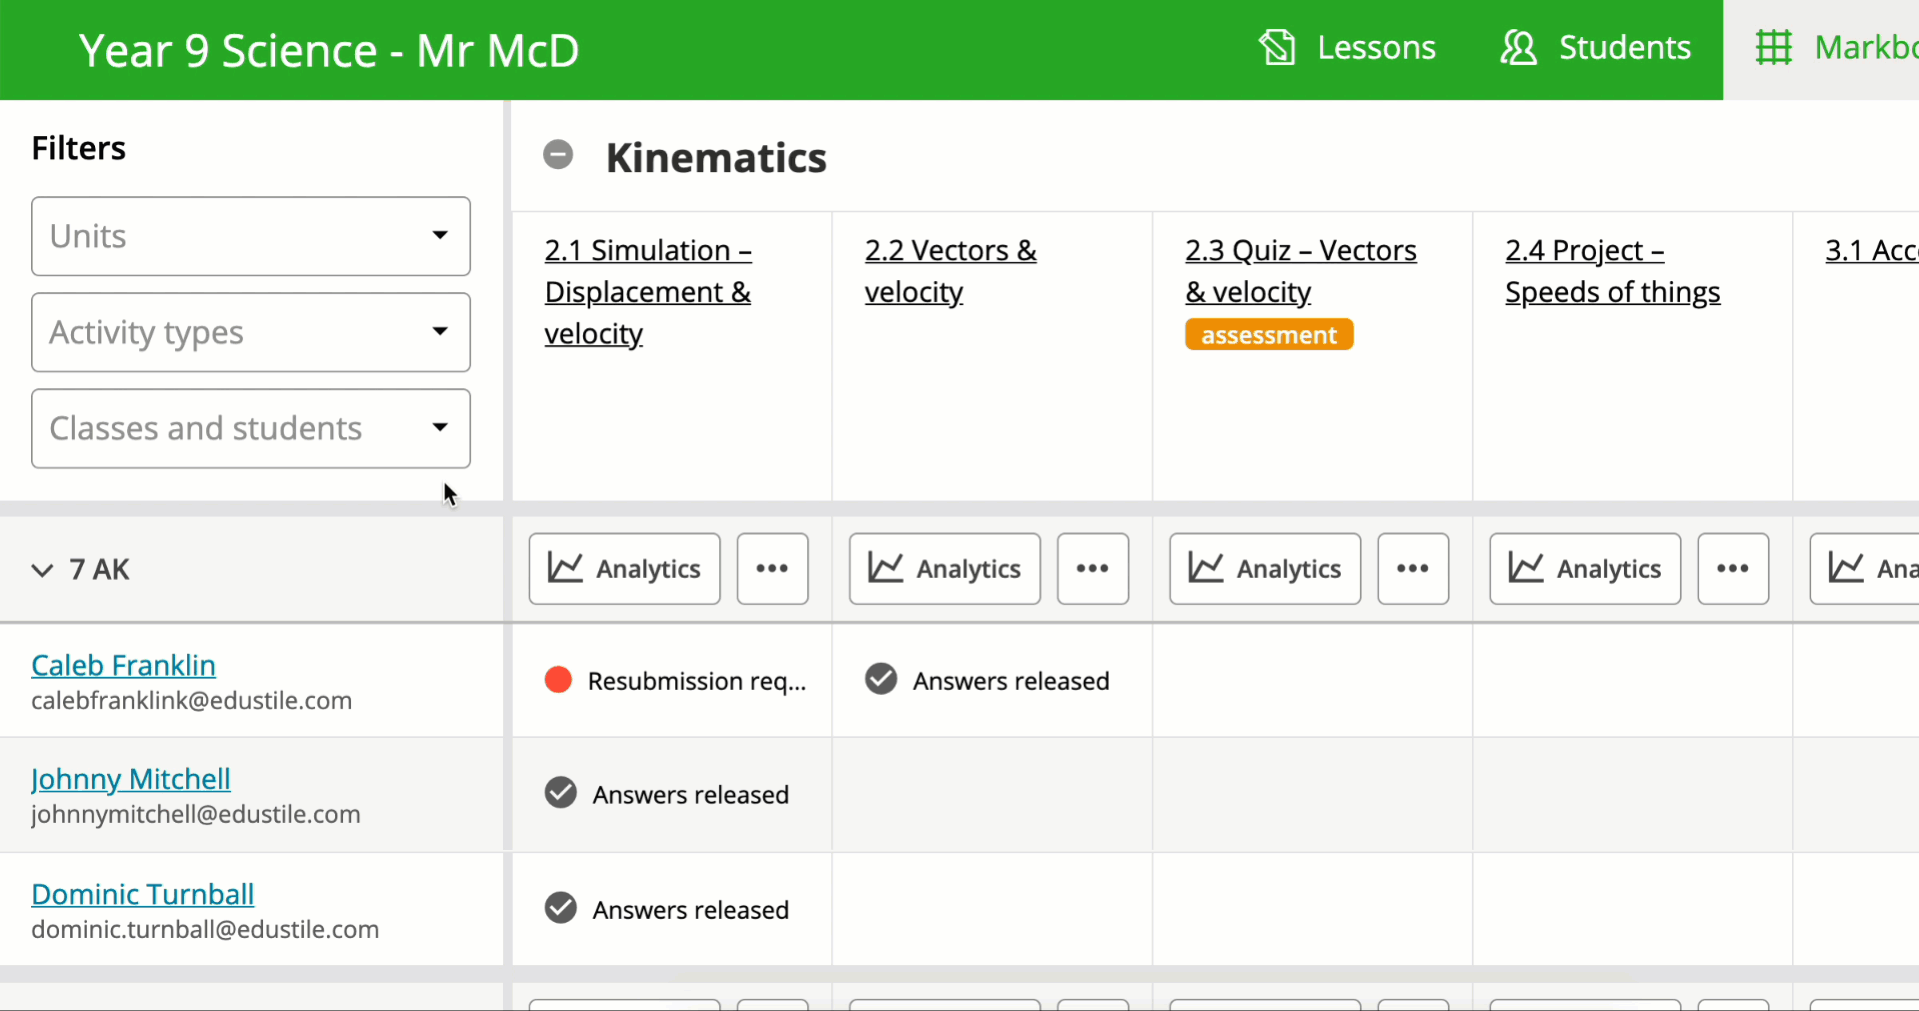Click the Lessons notebook icon
This screenshot has width=1919, height=1011.
(1277, 48)
